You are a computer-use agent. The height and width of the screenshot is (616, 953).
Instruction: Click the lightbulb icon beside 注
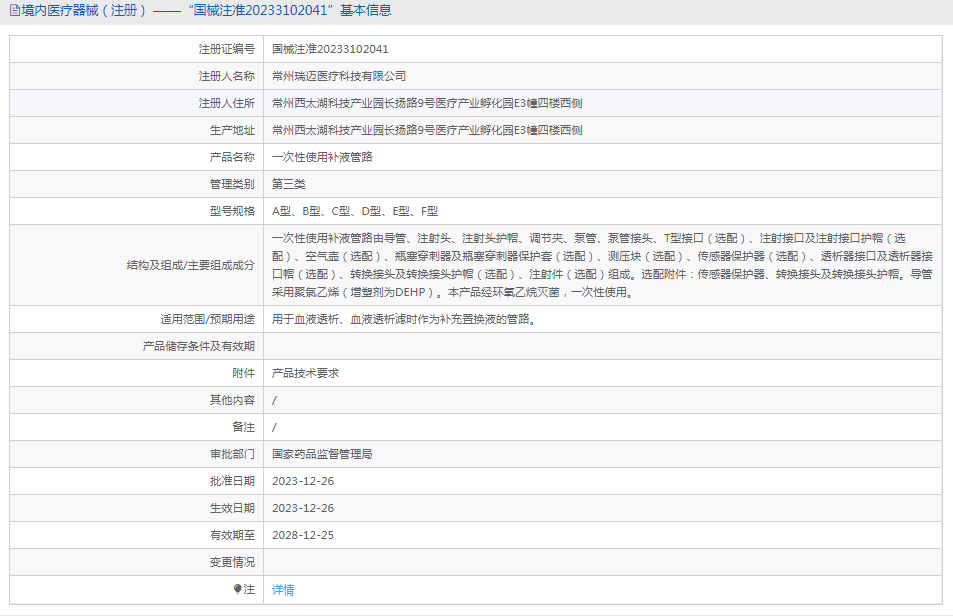[x=238, y=589]
